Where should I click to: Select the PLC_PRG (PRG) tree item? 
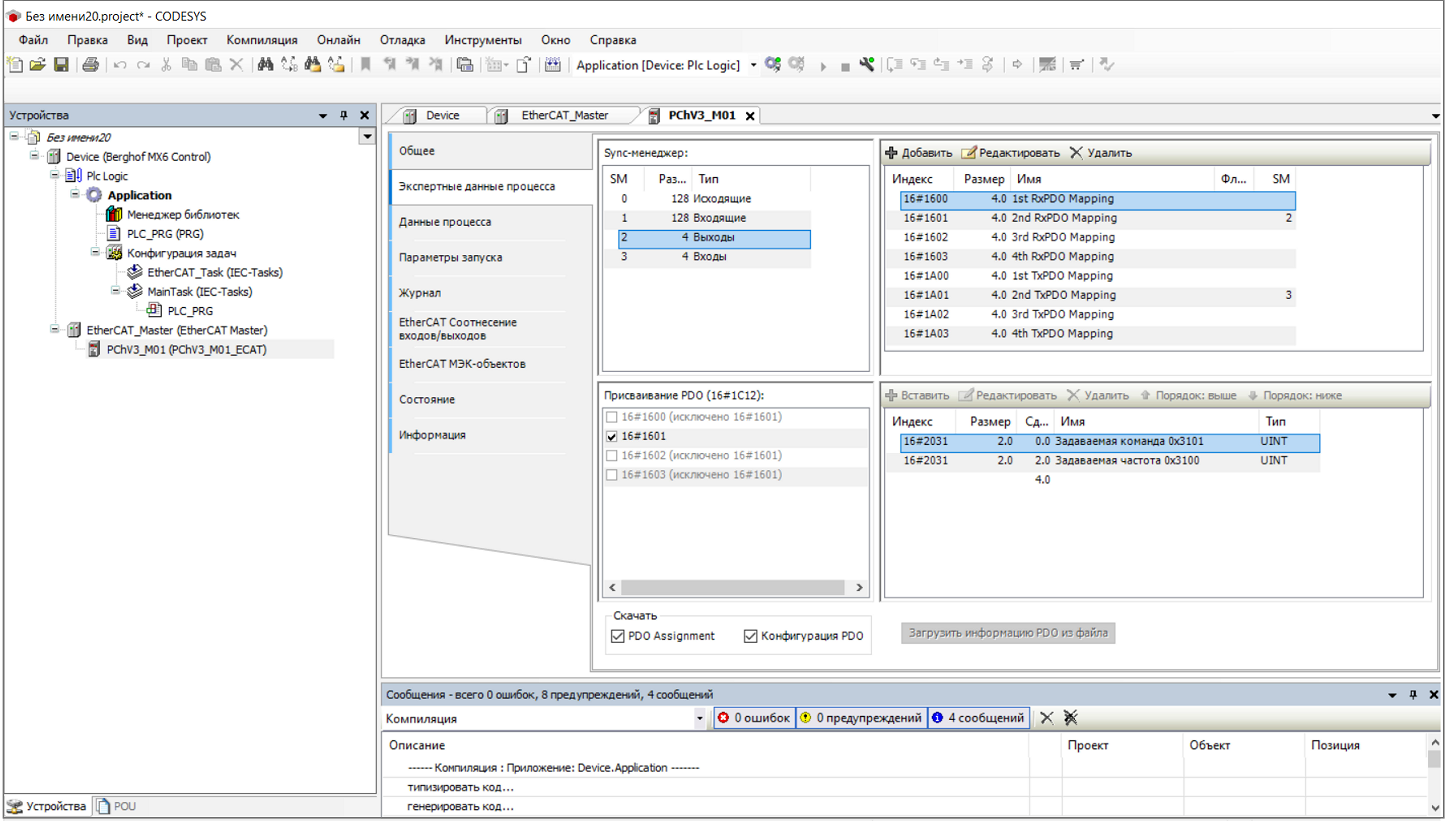click(165, 233)
